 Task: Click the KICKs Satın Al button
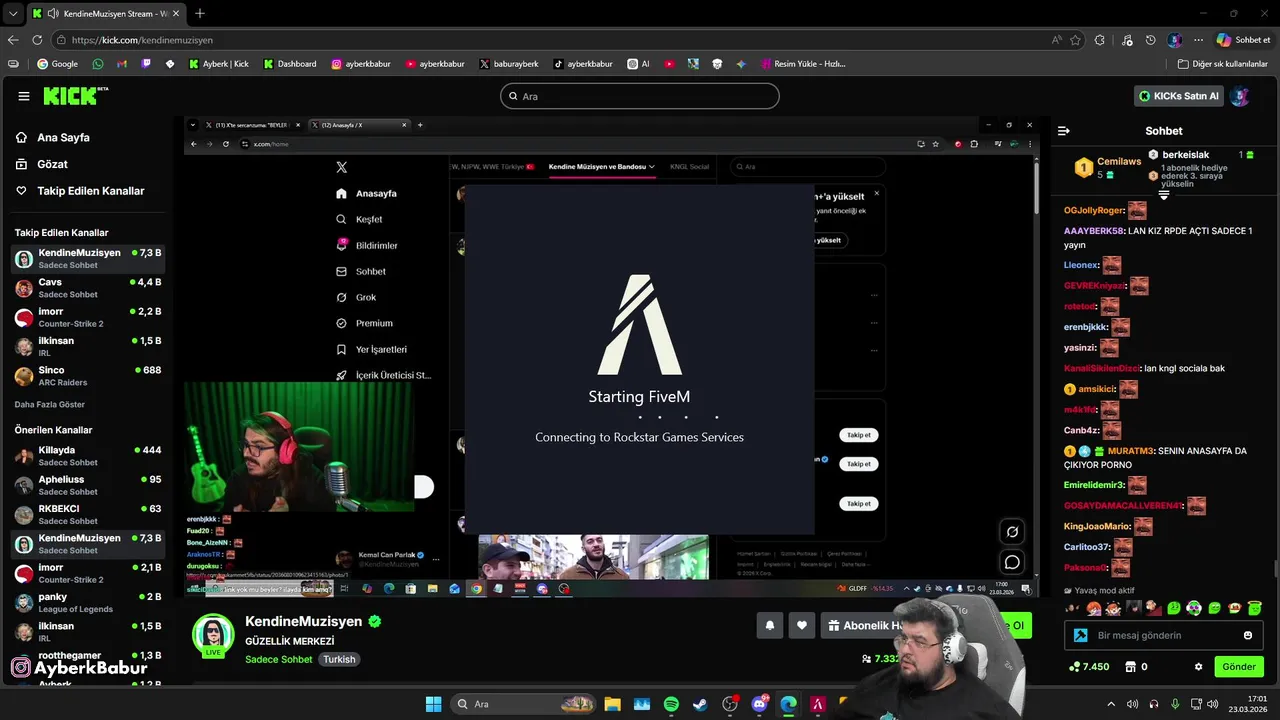(1179, 96)
